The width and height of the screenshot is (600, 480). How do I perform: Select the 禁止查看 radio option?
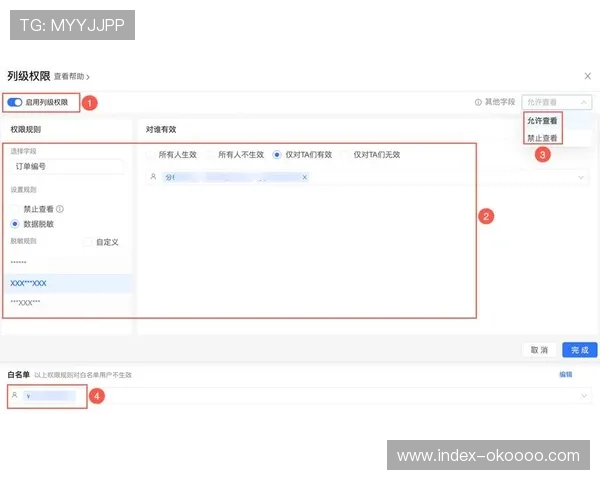15,209
